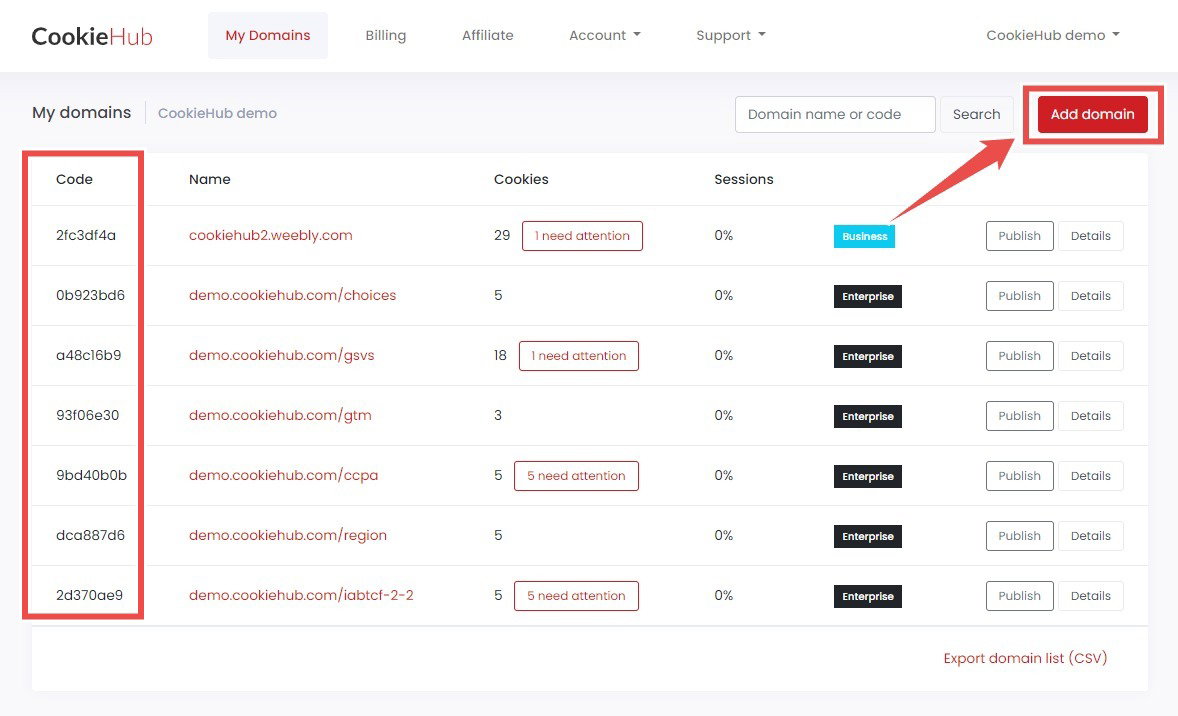Open the demo.cookiehub.com/choices domain link

click(292, 295)
